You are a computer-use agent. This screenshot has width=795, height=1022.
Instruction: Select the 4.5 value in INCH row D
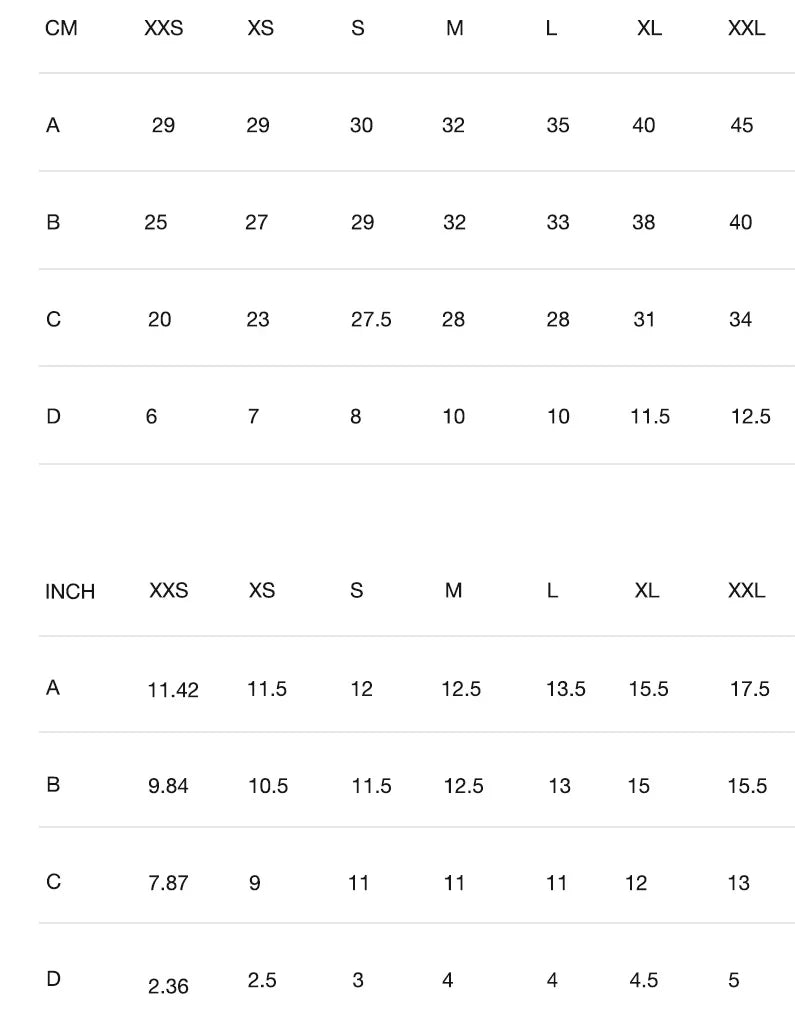644,981
